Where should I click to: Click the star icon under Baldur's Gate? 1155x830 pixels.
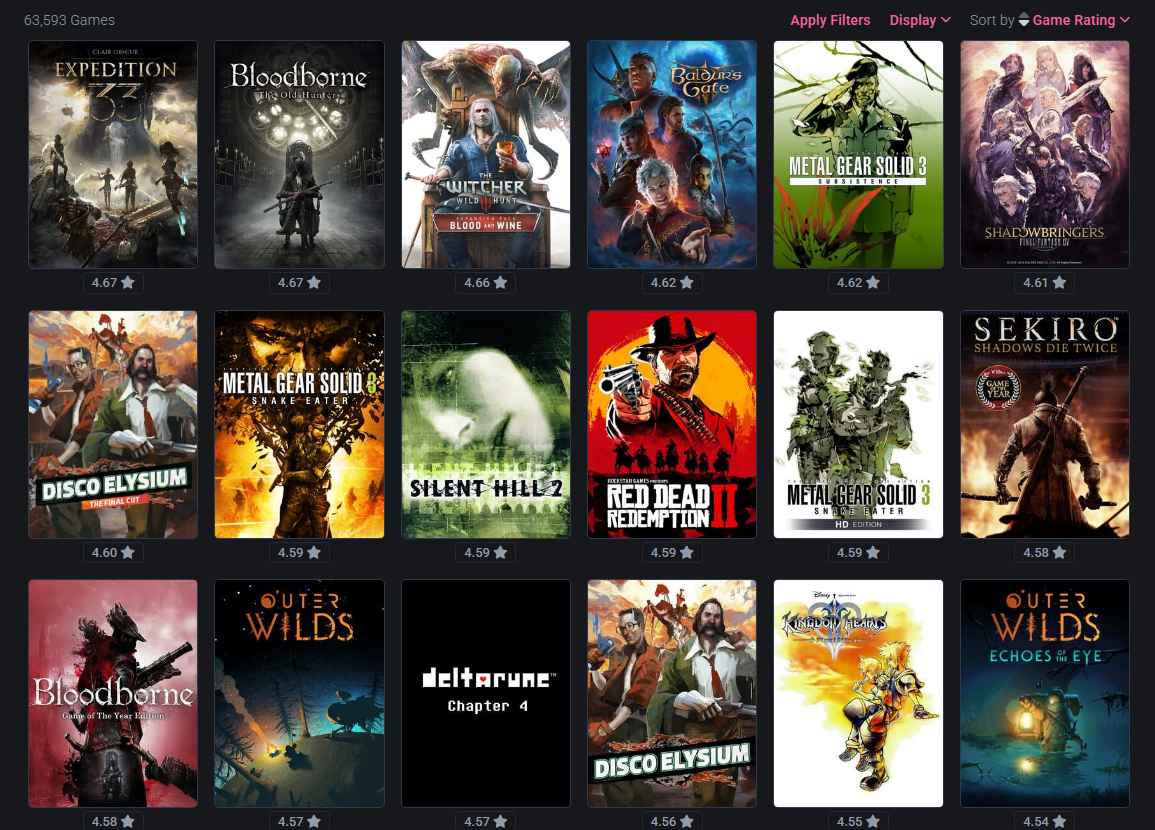pyautogui.click(x=687, y=282)
